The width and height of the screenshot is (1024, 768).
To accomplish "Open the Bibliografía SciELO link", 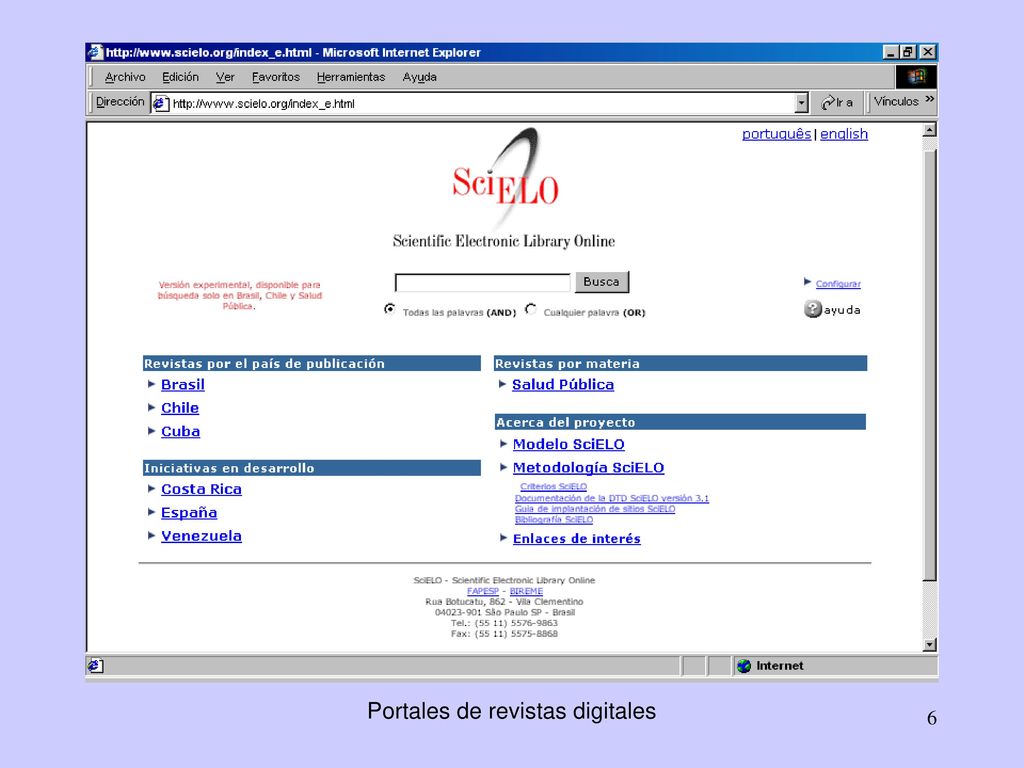I will 554,520.
